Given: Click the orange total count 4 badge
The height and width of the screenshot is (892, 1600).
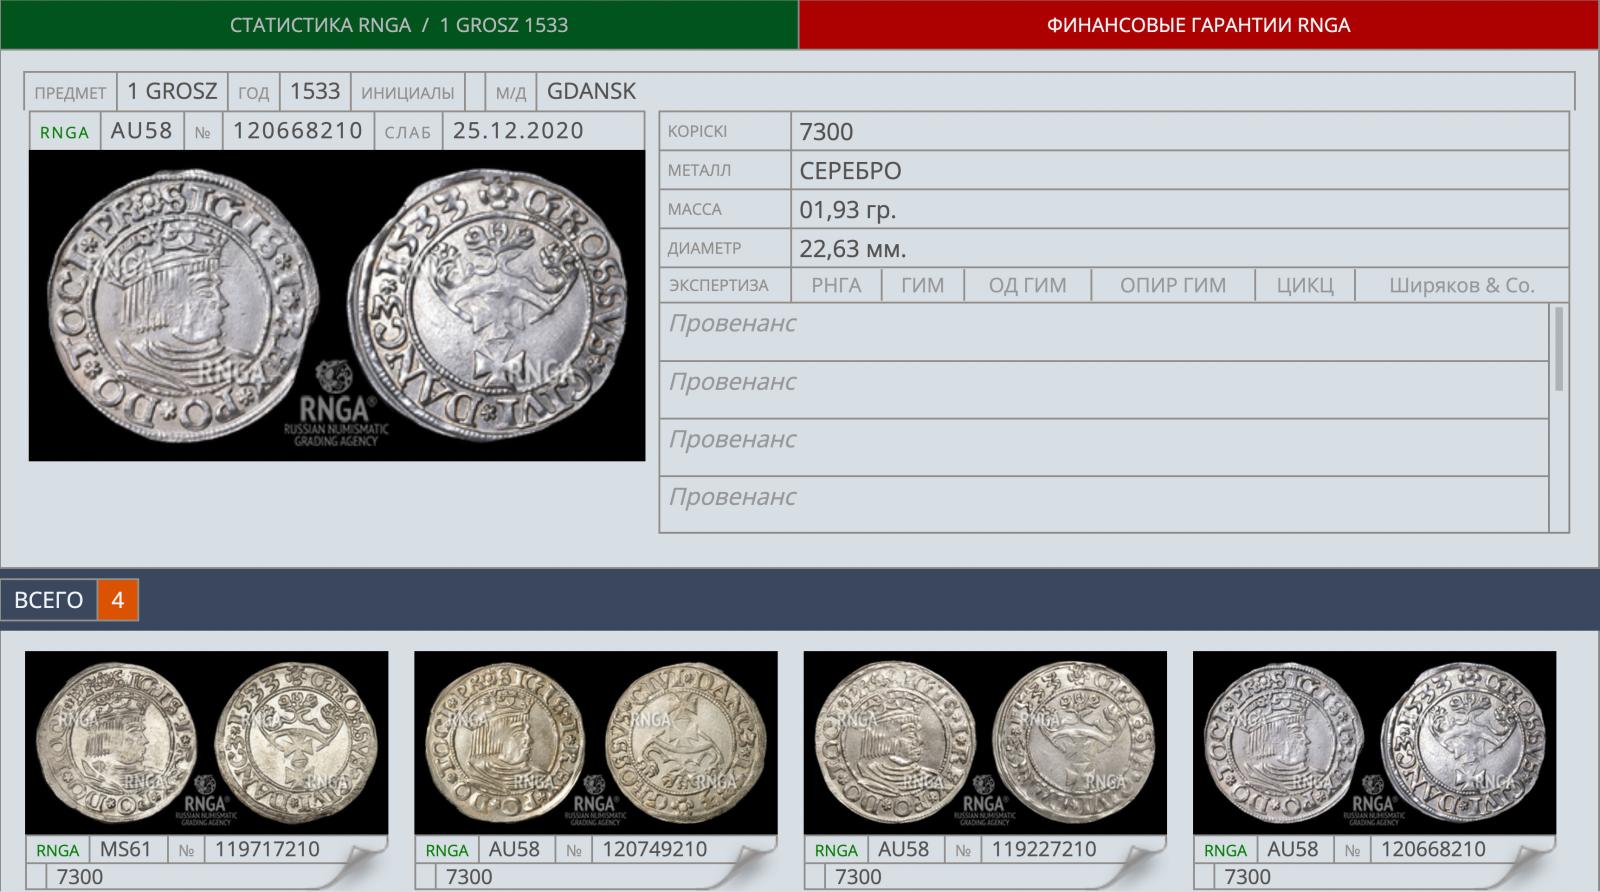Looking at the screenshot, I should coord(118,600).
